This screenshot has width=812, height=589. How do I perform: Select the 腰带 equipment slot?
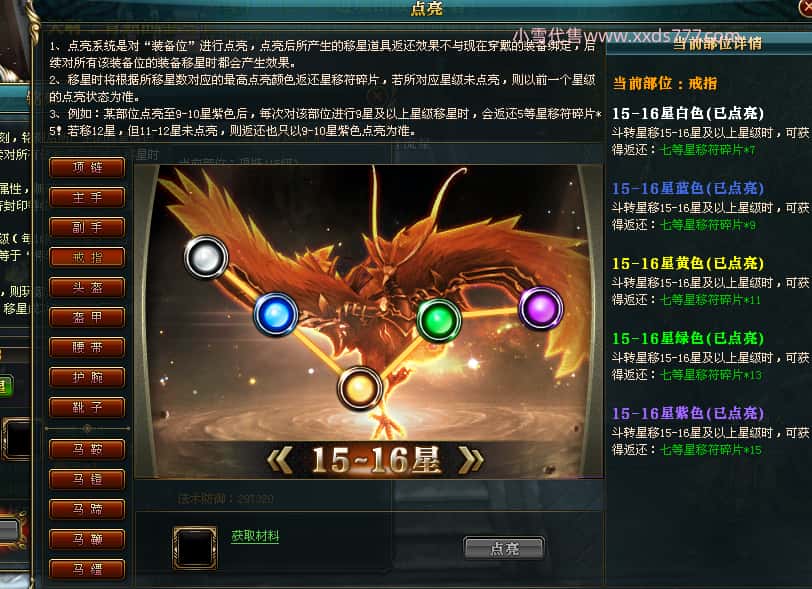87,348
